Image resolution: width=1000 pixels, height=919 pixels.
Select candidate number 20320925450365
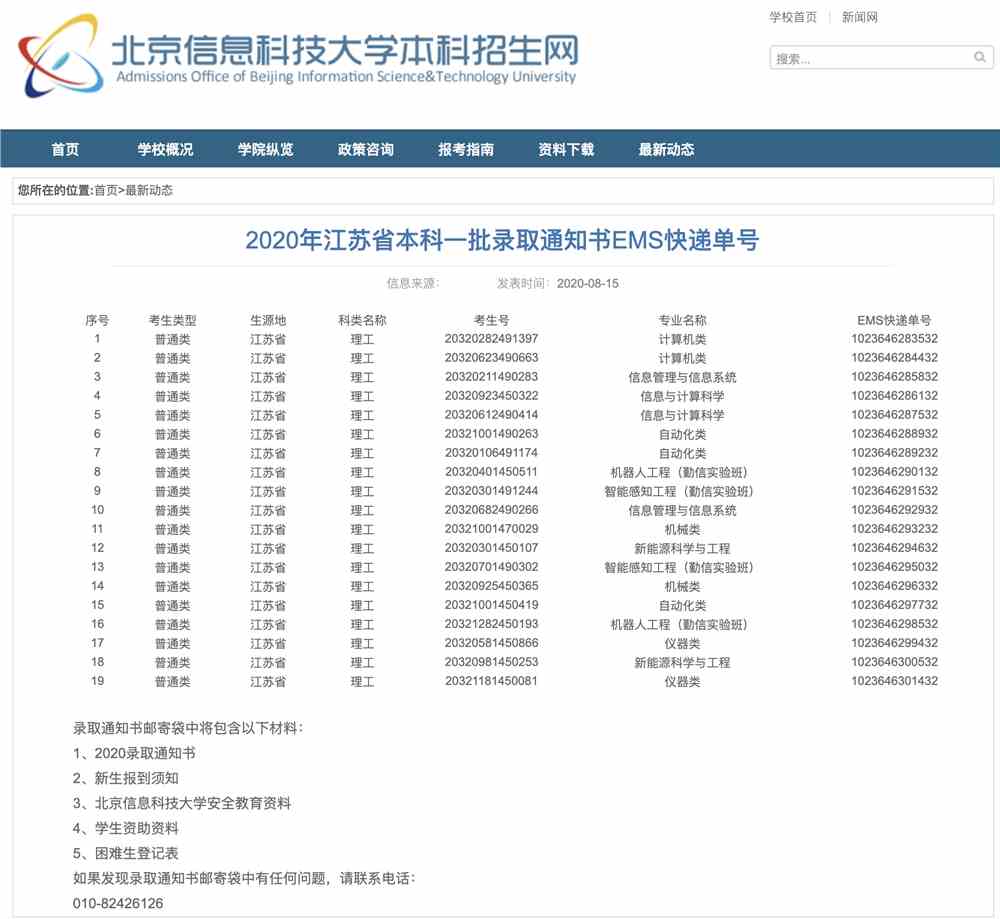[491, 586]
